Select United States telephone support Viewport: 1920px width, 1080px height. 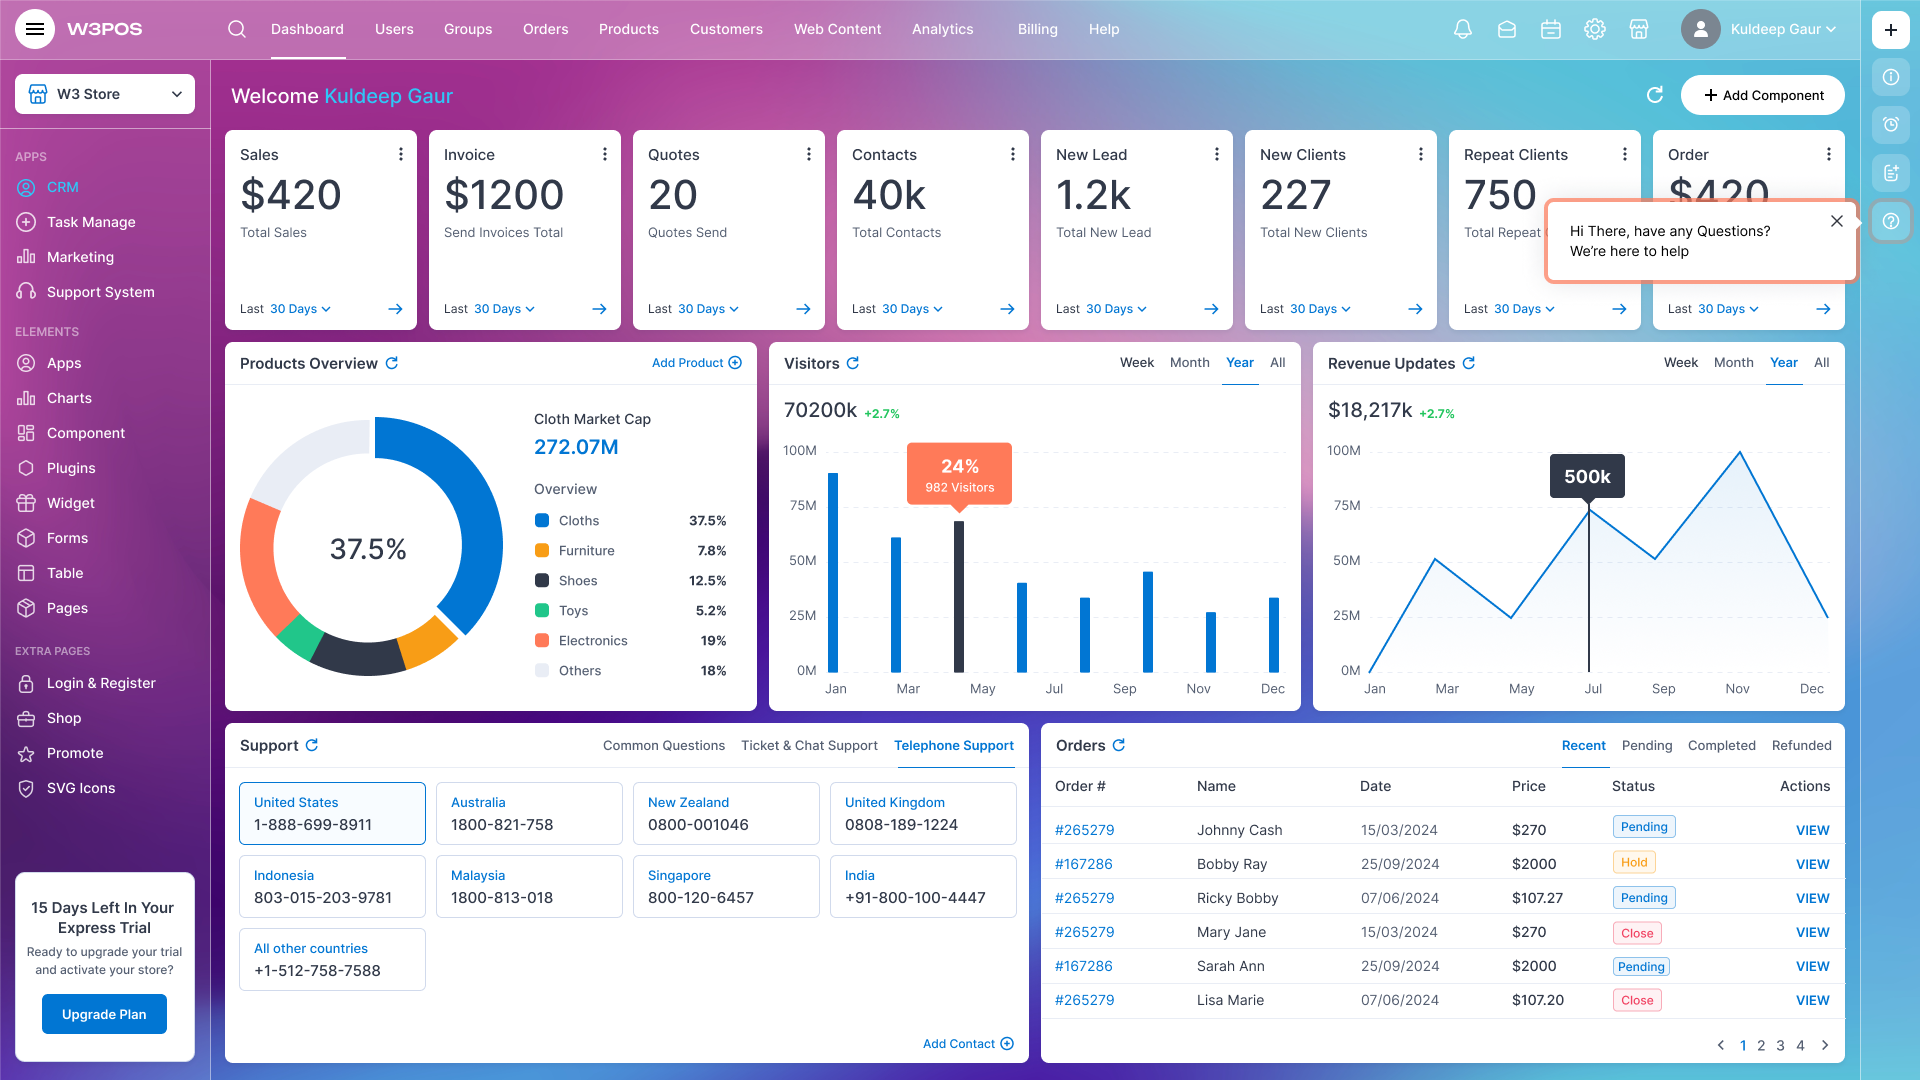click(x=332, y=813)
